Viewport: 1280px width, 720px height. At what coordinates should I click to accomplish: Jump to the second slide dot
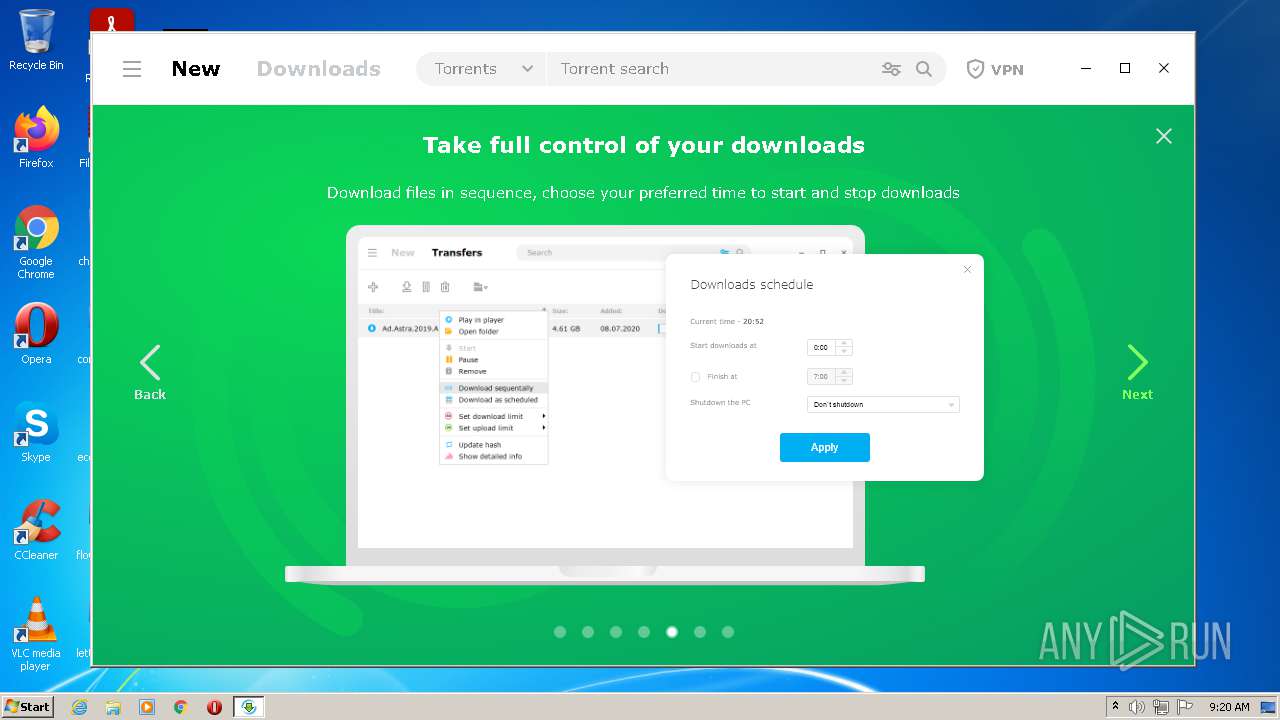point(588,632)
